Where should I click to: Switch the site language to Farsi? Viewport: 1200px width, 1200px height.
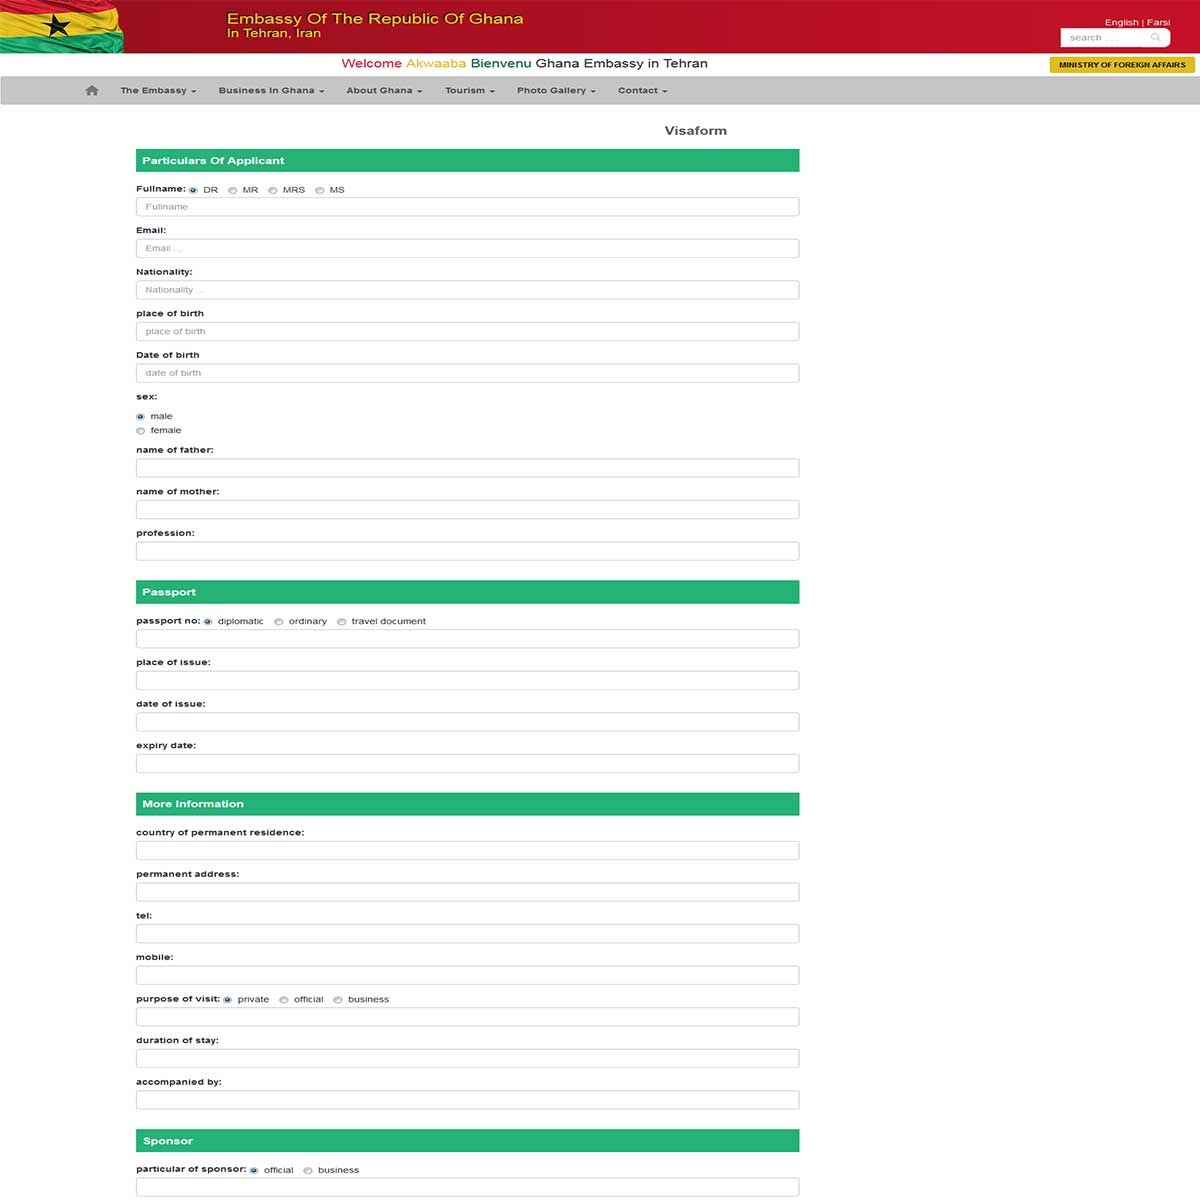1158,21
